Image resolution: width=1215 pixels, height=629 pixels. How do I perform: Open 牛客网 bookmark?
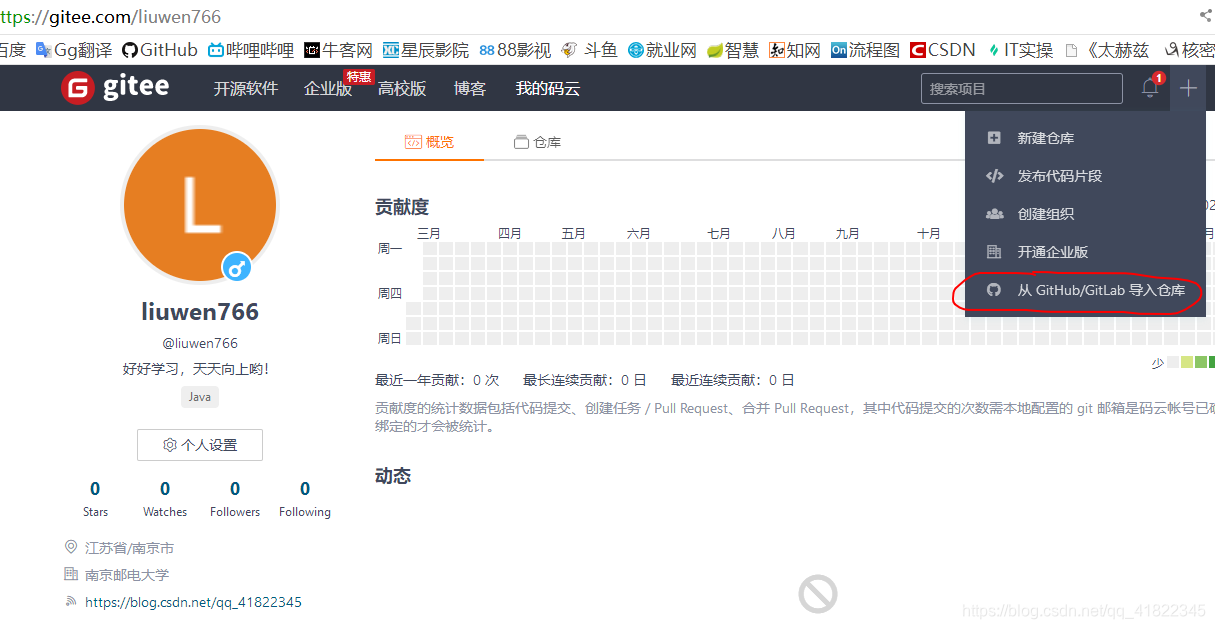tap(338, 50)
